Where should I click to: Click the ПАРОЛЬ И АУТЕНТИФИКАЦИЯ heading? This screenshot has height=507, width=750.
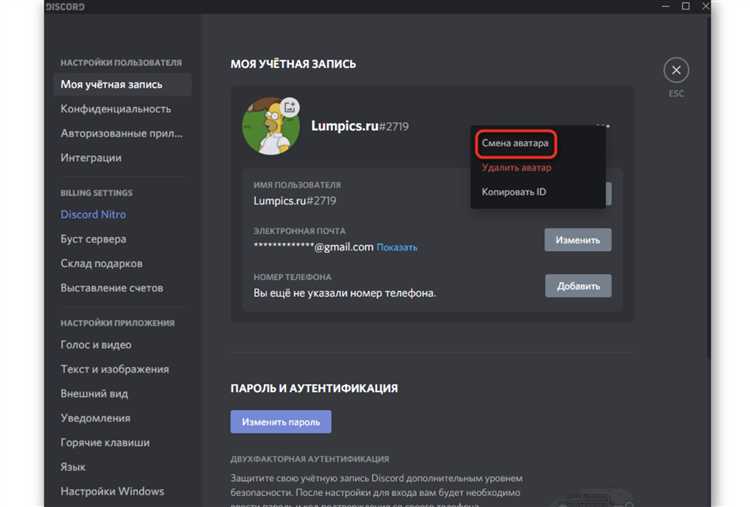coord(314,388)
